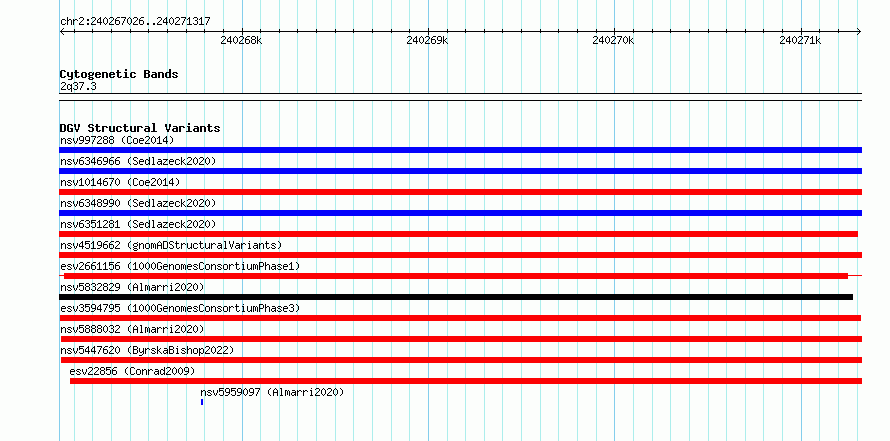The height and width of the screenshot is (441, 890).
Task: Click the 240271k ruler label
Action: click(x=800, y=40)
